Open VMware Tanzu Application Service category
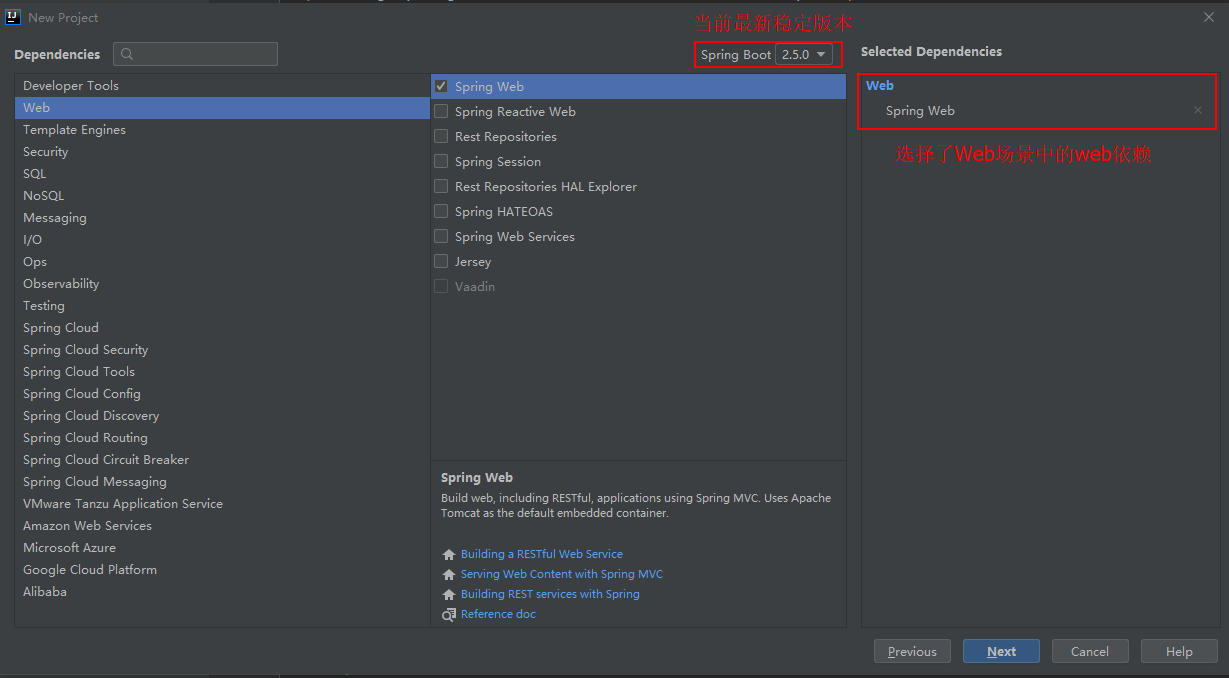Screen dimensions: 1229x678 (x=222, y=504)
